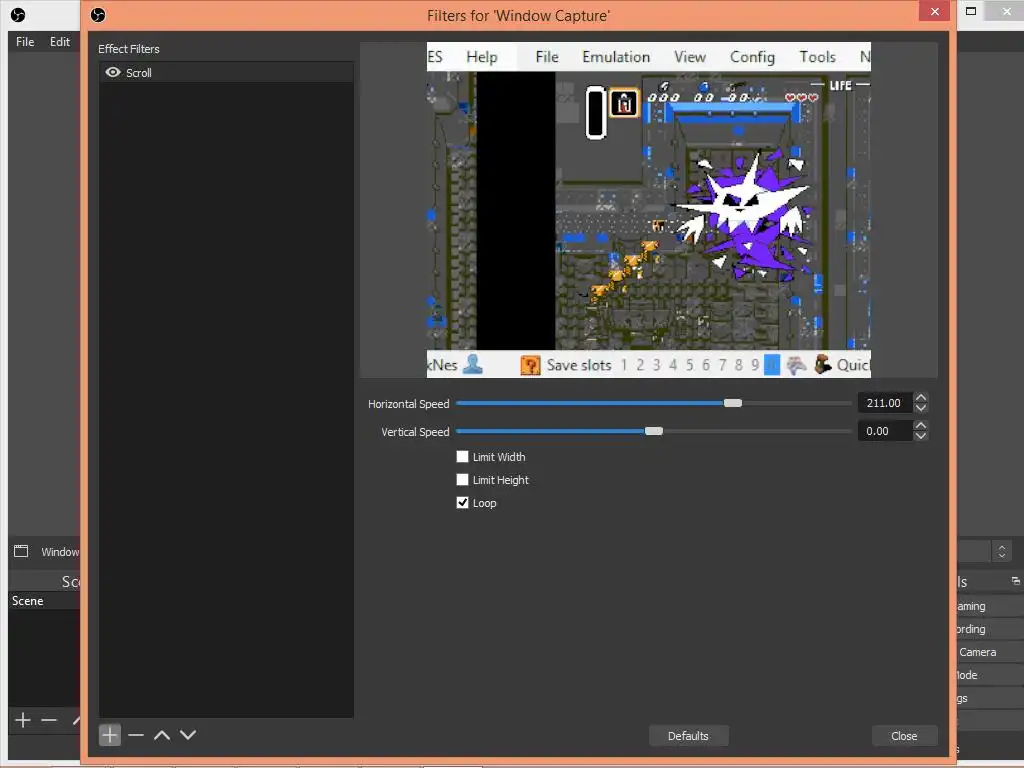Maximize the OBS main window
This screenshot has height=768, width=1024.
pos(971,11)
